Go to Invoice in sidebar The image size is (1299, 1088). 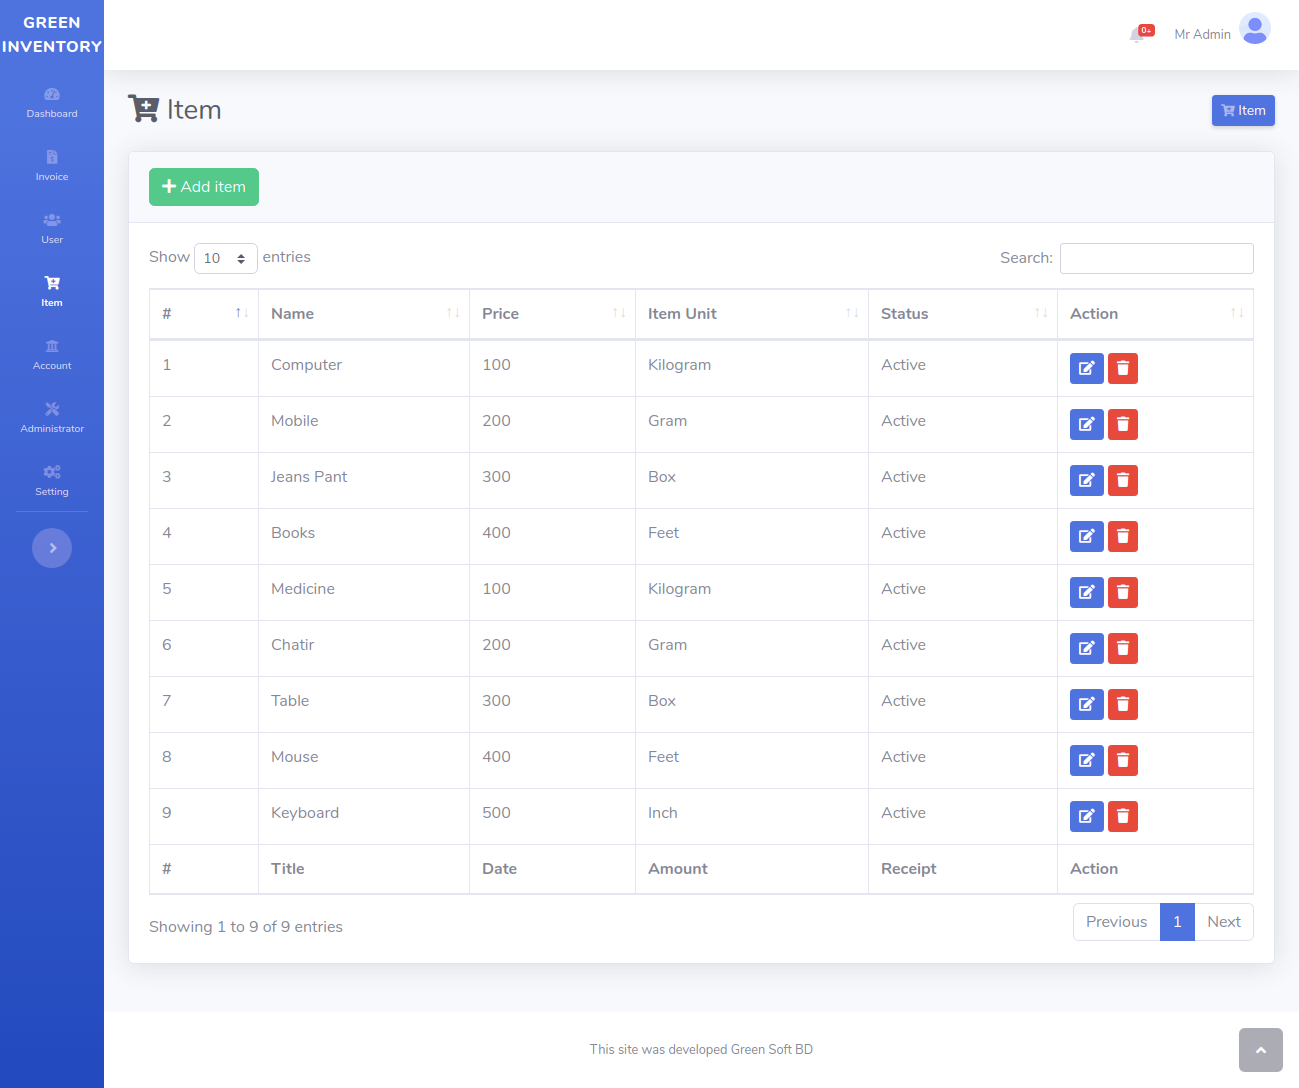point(52,165)
